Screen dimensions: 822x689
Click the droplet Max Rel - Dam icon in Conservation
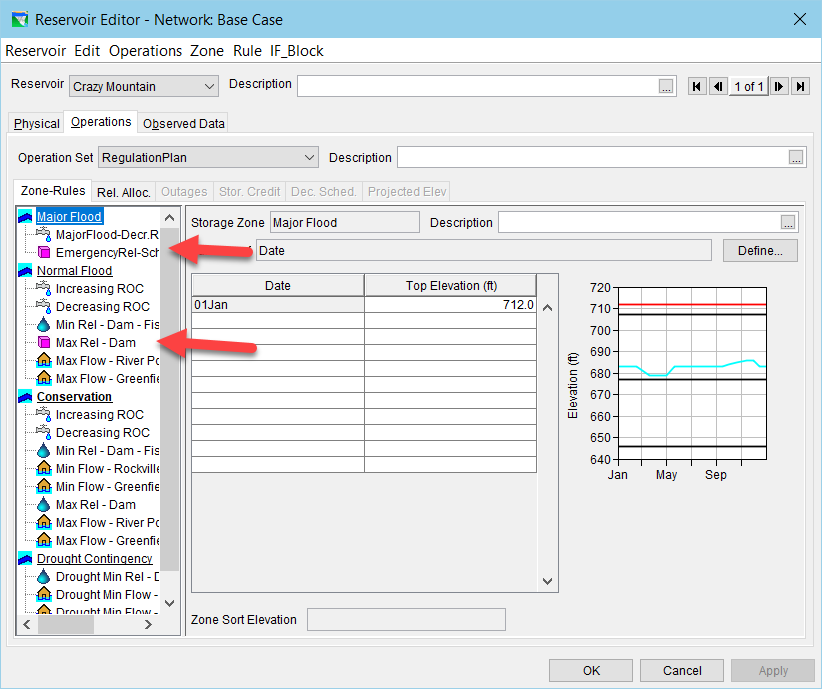coord(44,504)
